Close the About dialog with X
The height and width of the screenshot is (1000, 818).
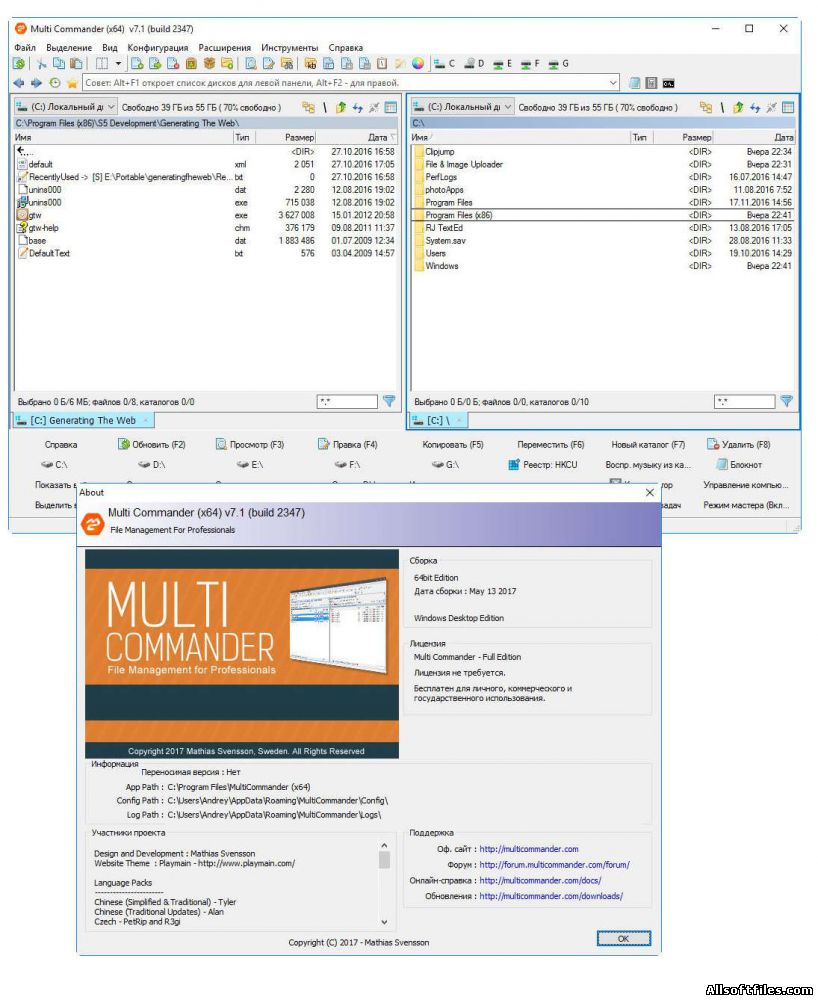click(x=650, y=492)
